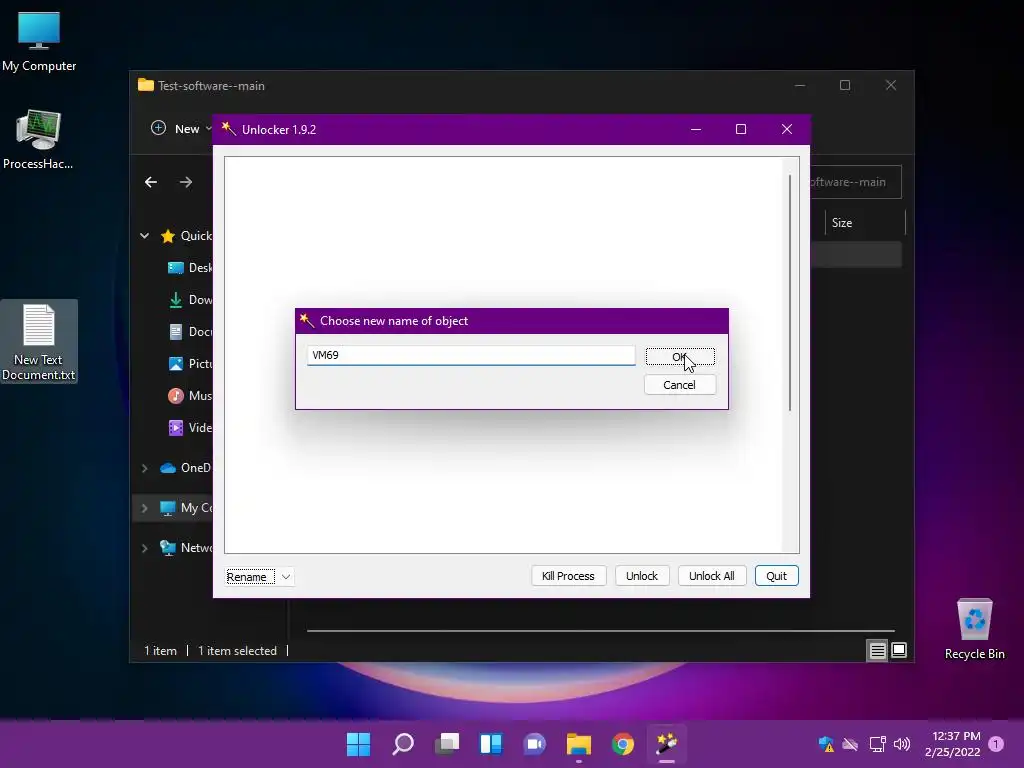Viewport: 1024px width, 768px height.
Task: Open the Rename action dropdown
Action: pos(285,577)
